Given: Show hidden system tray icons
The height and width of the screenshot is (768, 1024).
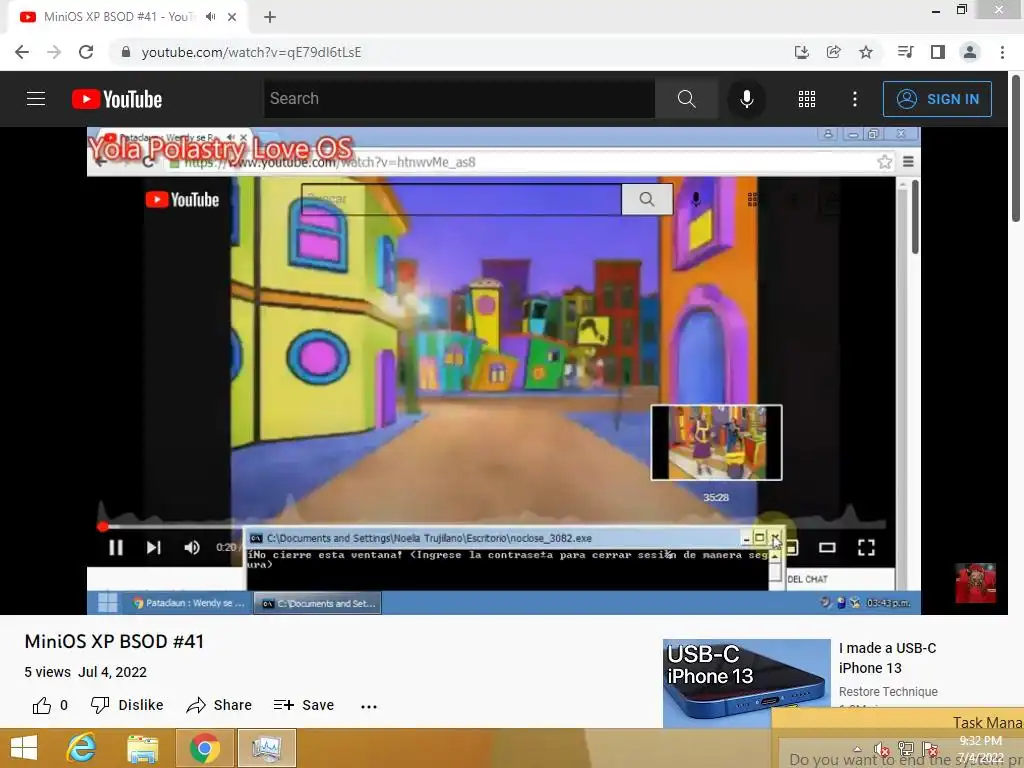Looking at the screenshot, I should tap(857, 748).
